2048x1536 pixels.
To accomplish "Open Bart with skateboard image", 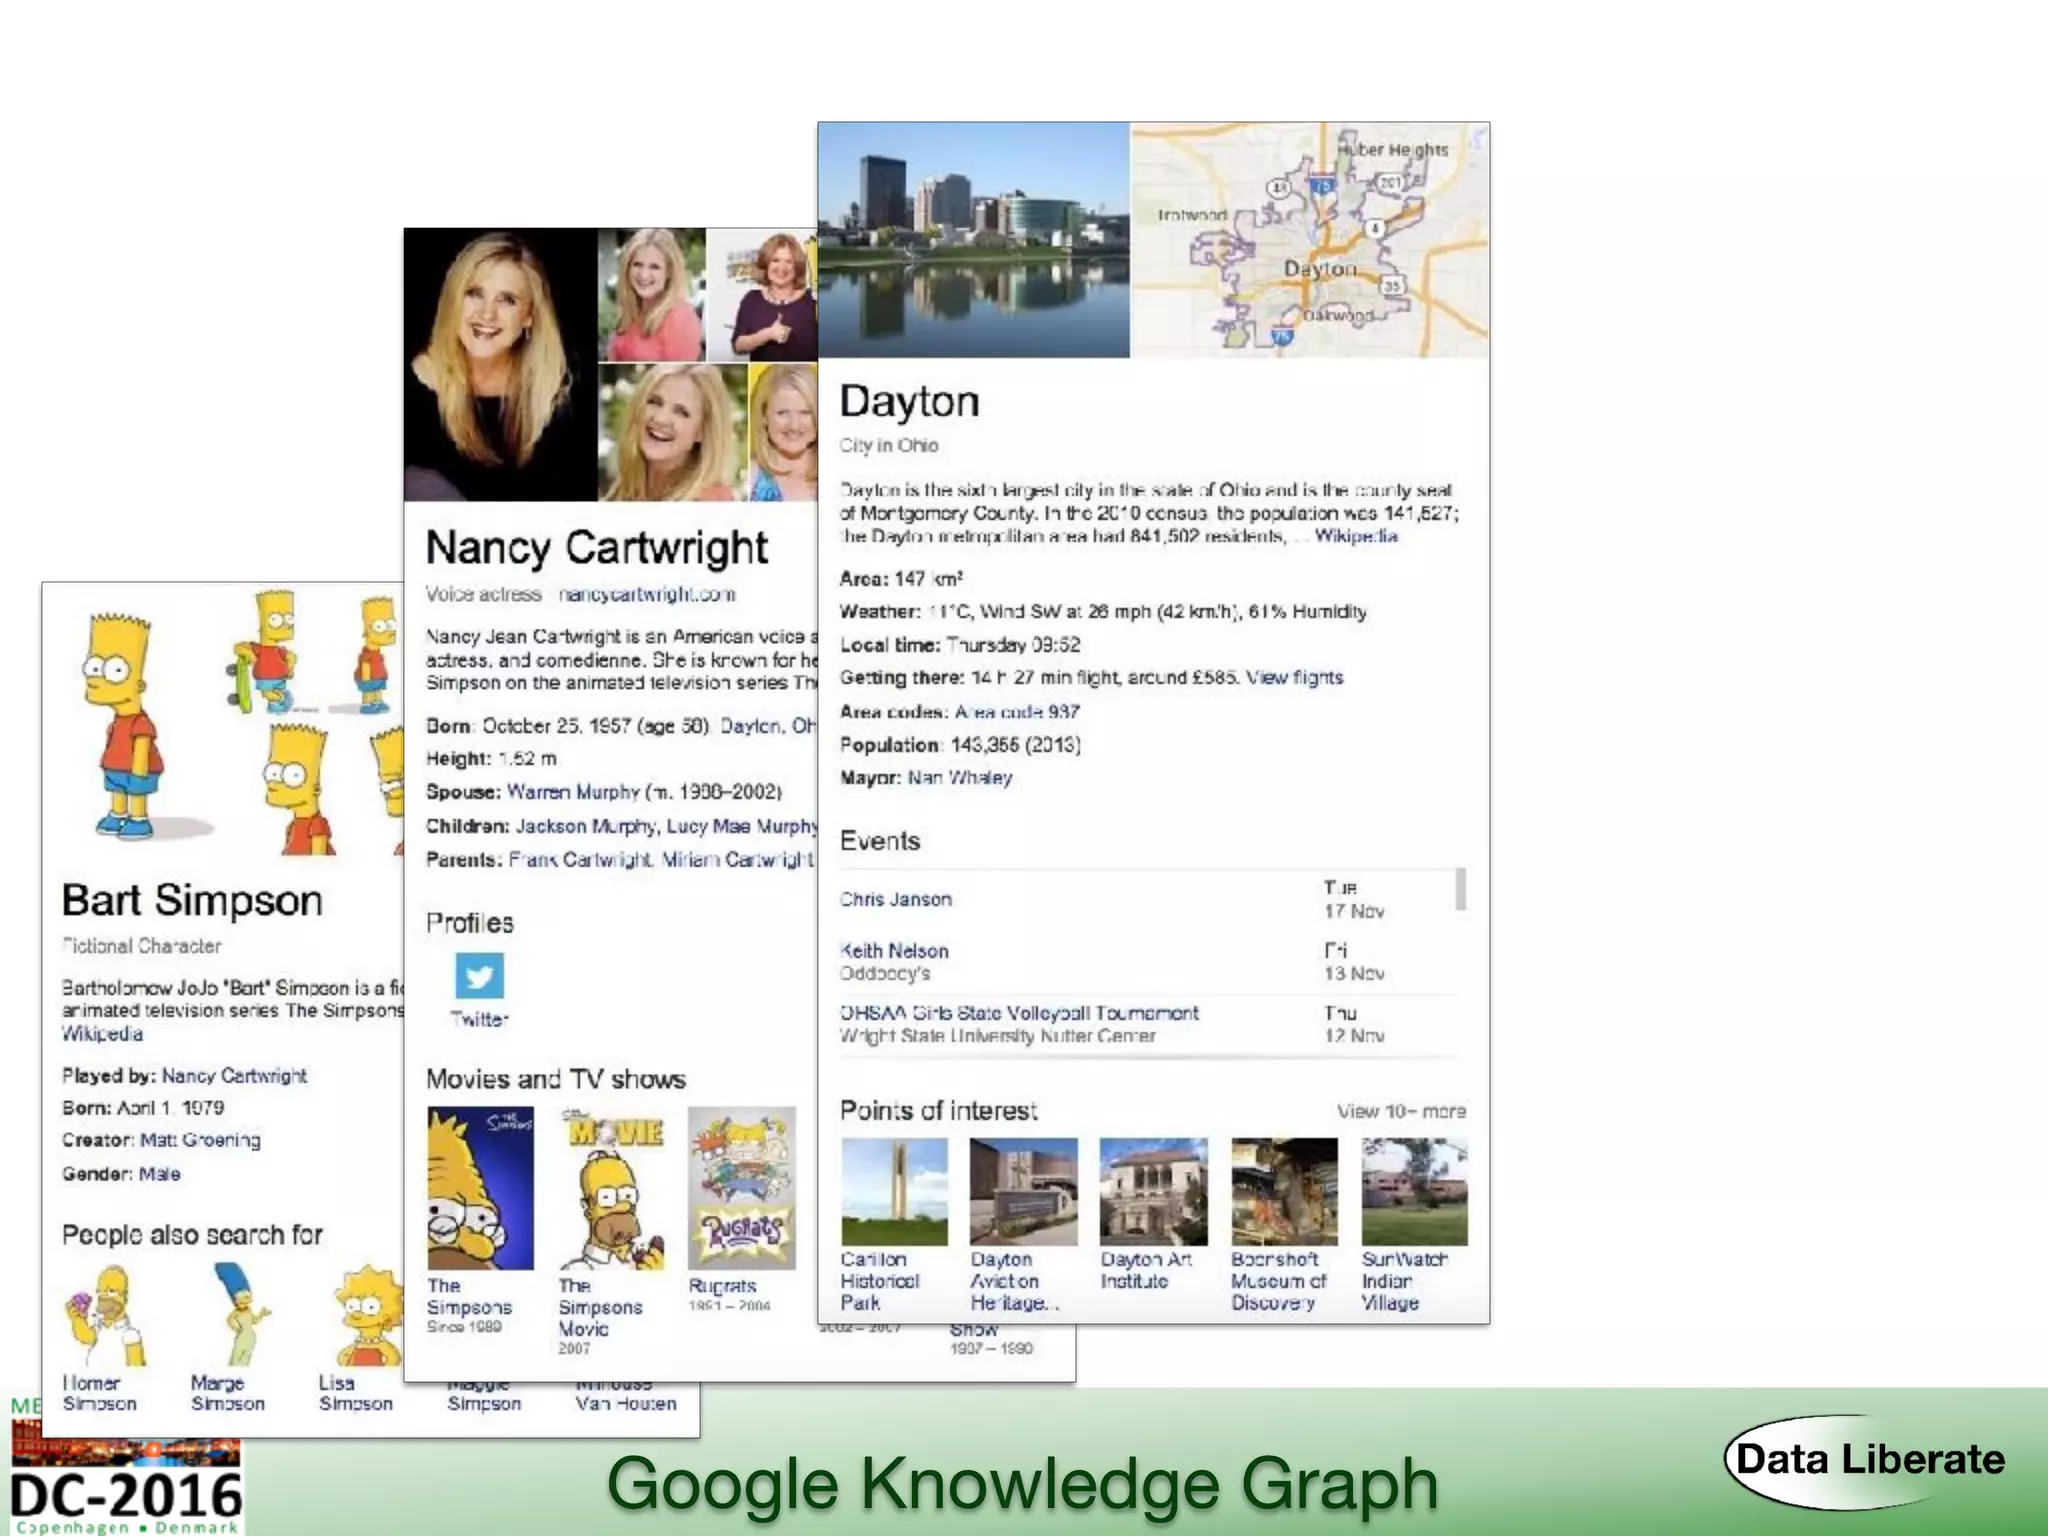I will 264,651.
